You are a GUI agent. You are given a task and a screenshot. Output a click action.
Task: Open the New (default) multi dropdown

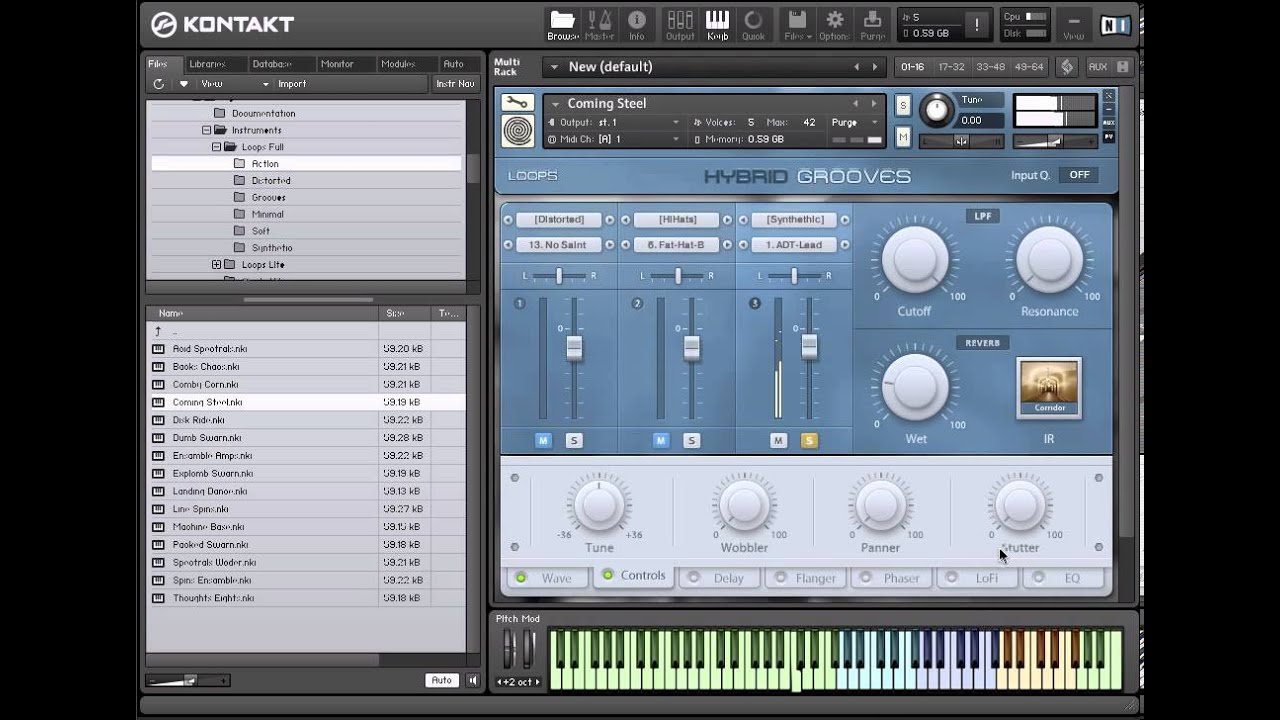(554, 67)
